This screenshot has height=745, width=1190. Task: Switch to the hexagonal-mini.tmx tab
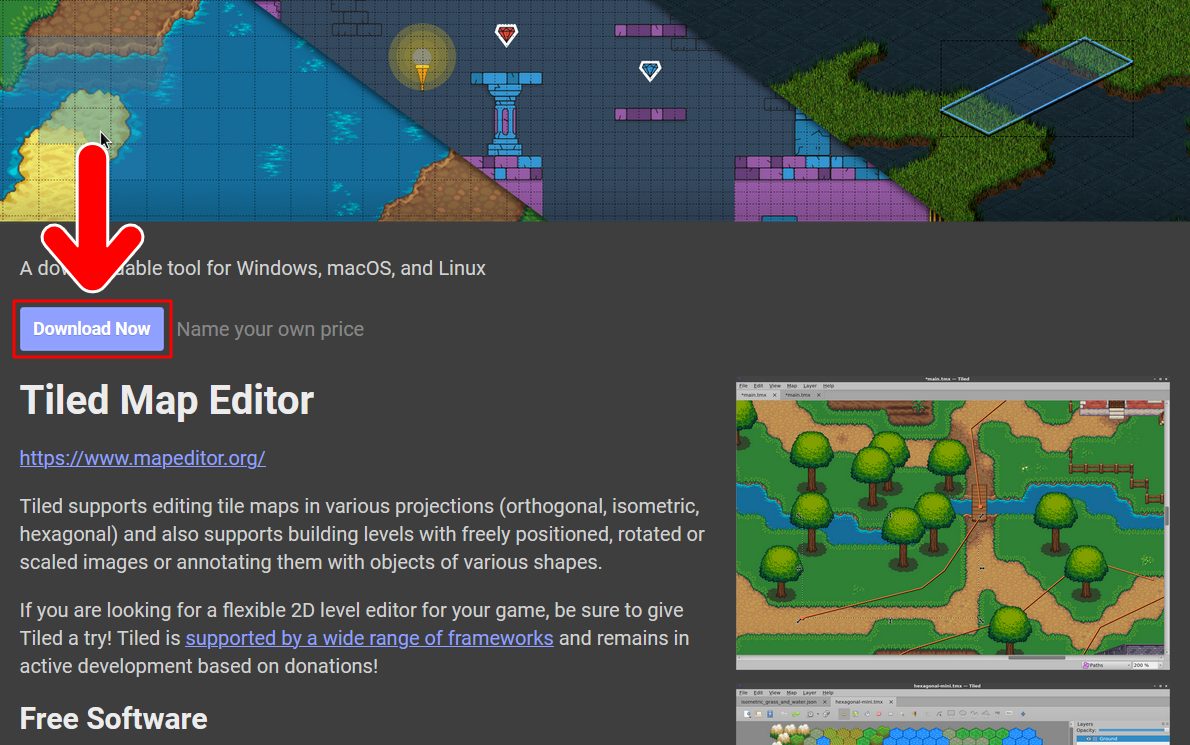(x=858, y=701)
